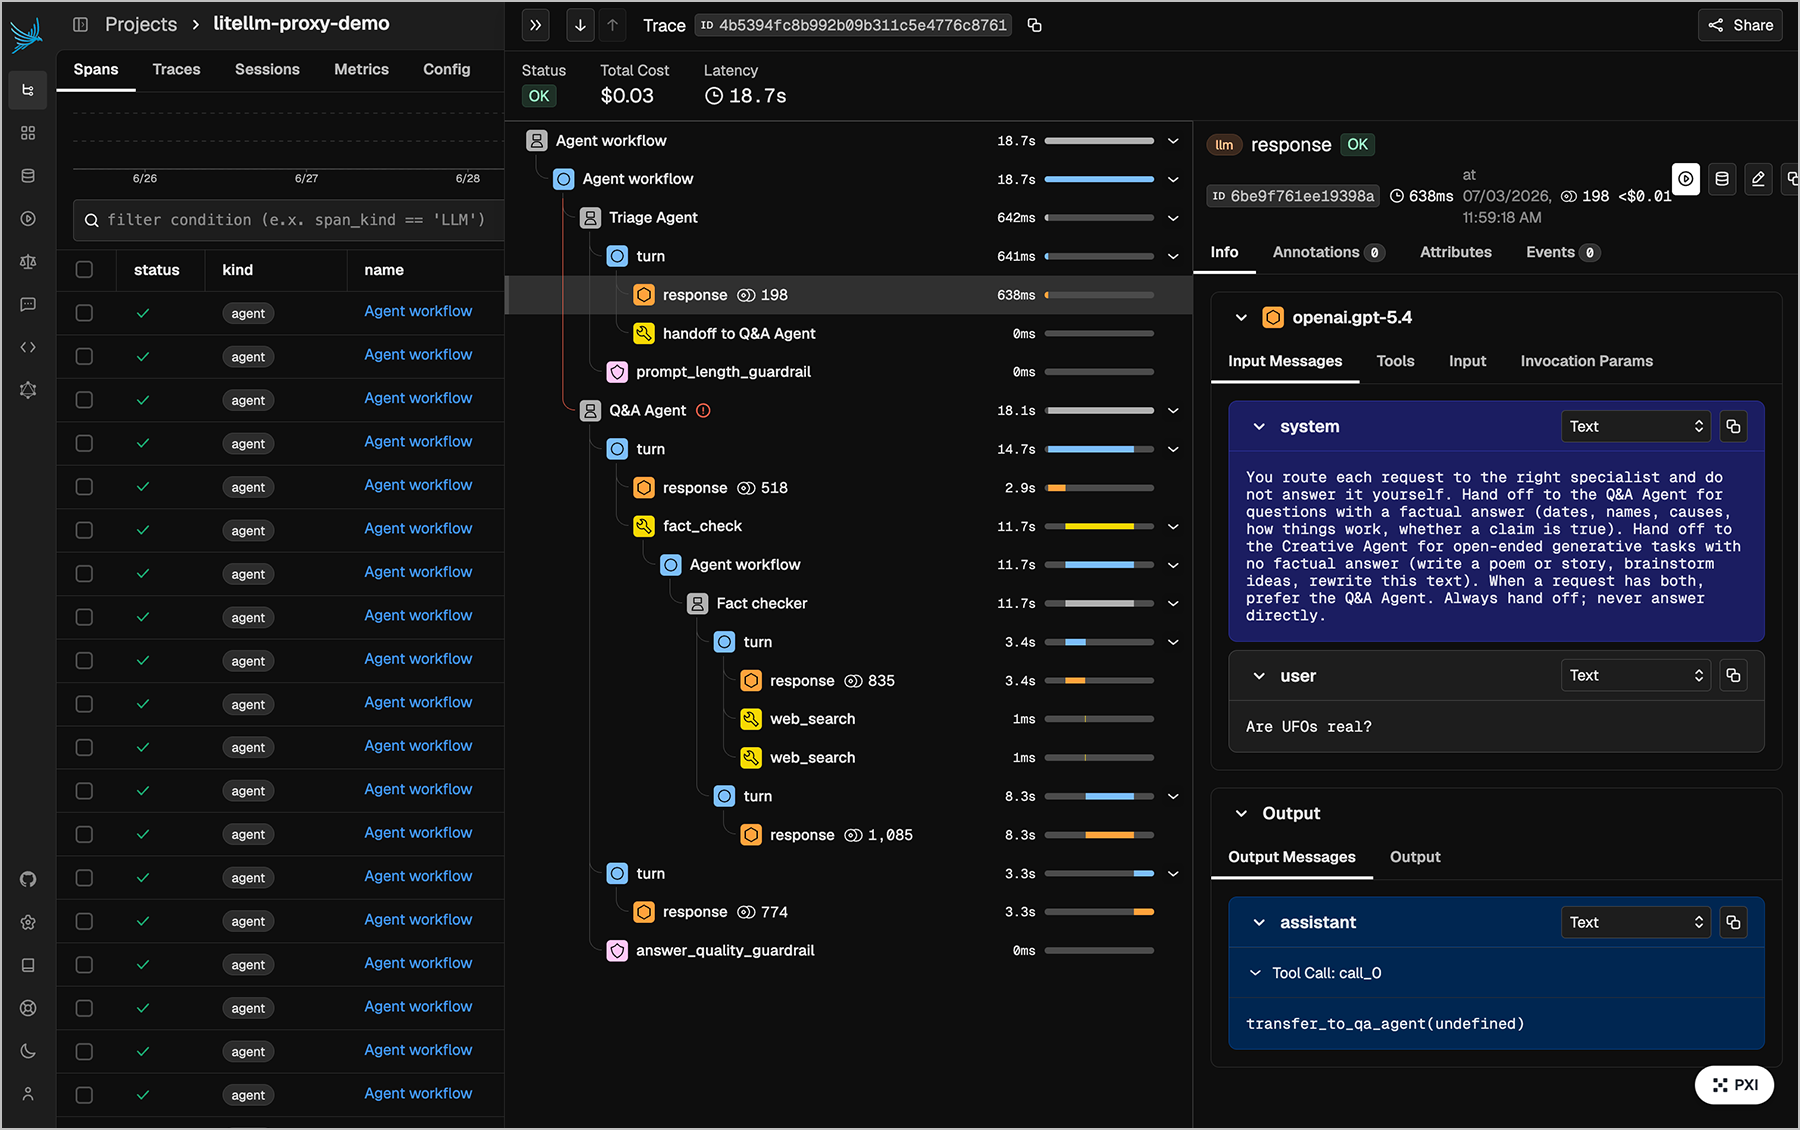Click the Phoenix bird logo
This screenshot has height=1130, width=1800.
tap(27, 35)
